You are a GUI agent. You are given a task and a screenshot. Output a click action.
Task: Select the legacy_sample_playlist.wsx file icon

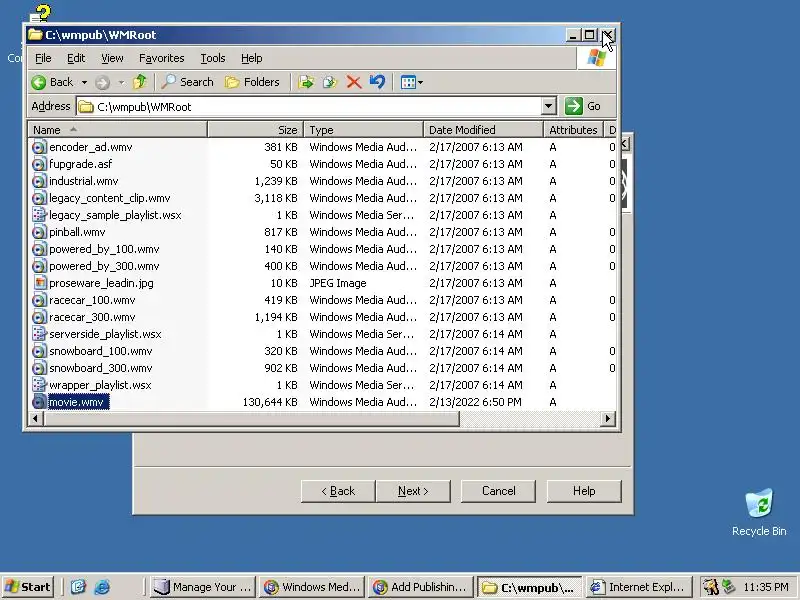coord(39,215)
